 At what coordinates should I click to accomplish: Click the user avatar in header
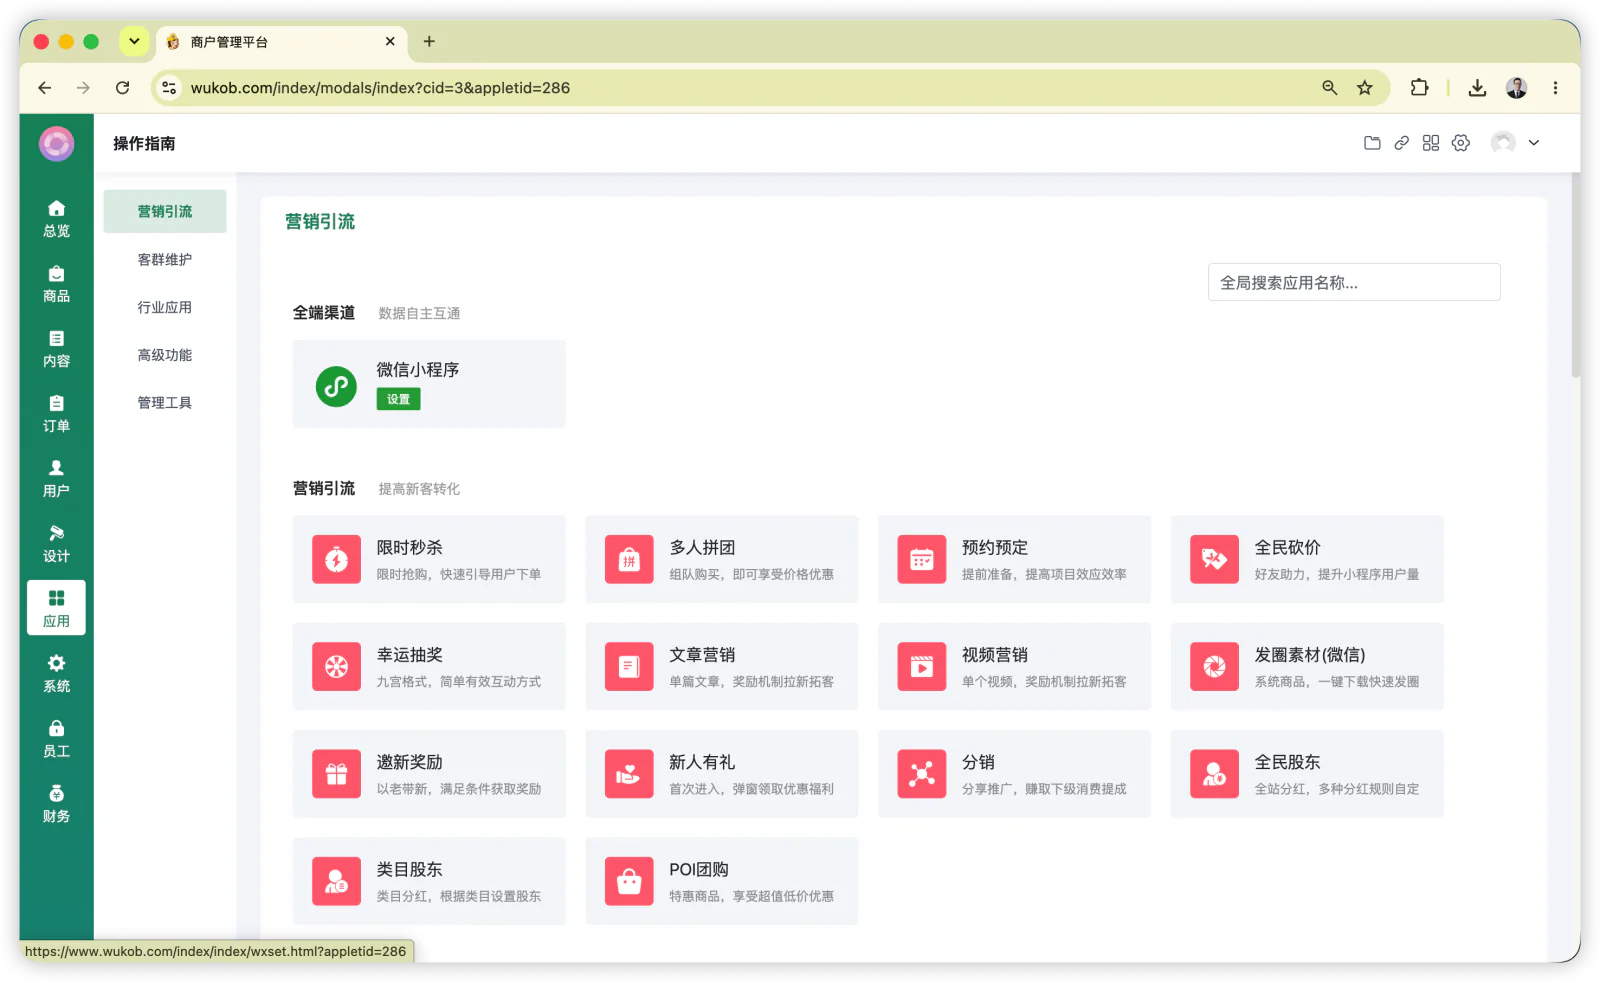tap(1503, 143)
